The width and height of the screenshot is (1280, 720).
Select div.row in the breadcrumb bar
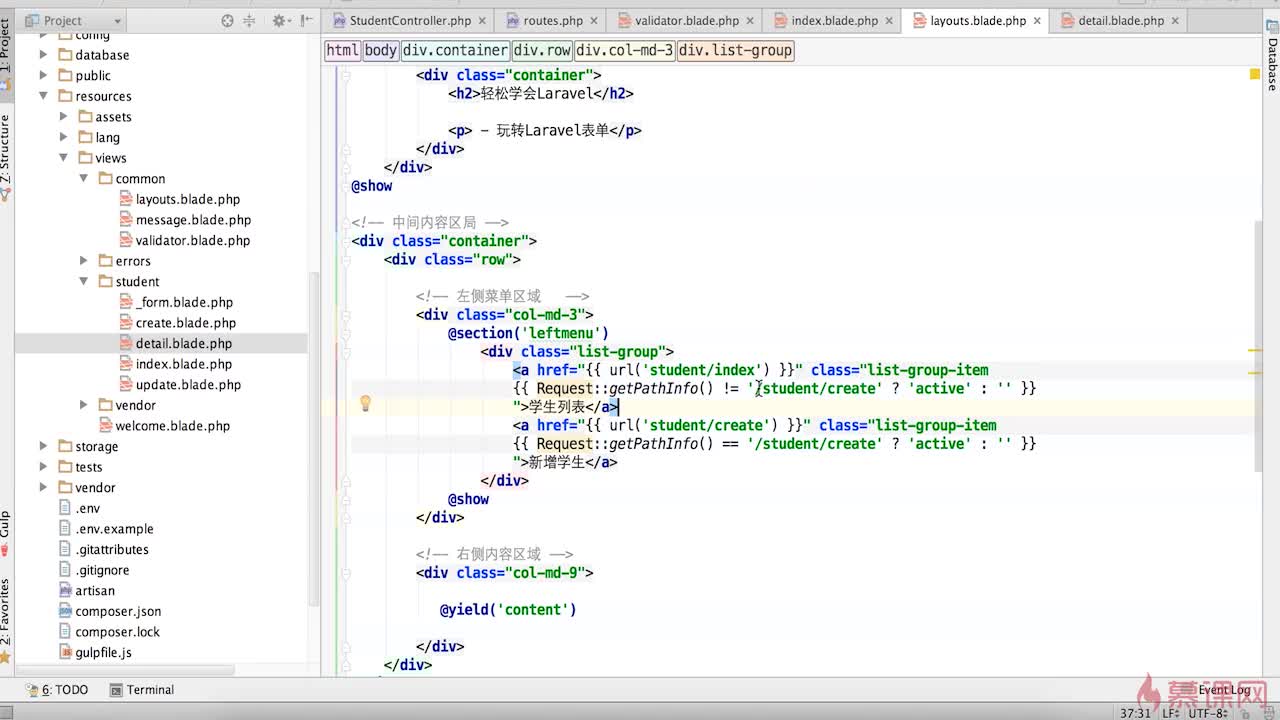(542, 50)
